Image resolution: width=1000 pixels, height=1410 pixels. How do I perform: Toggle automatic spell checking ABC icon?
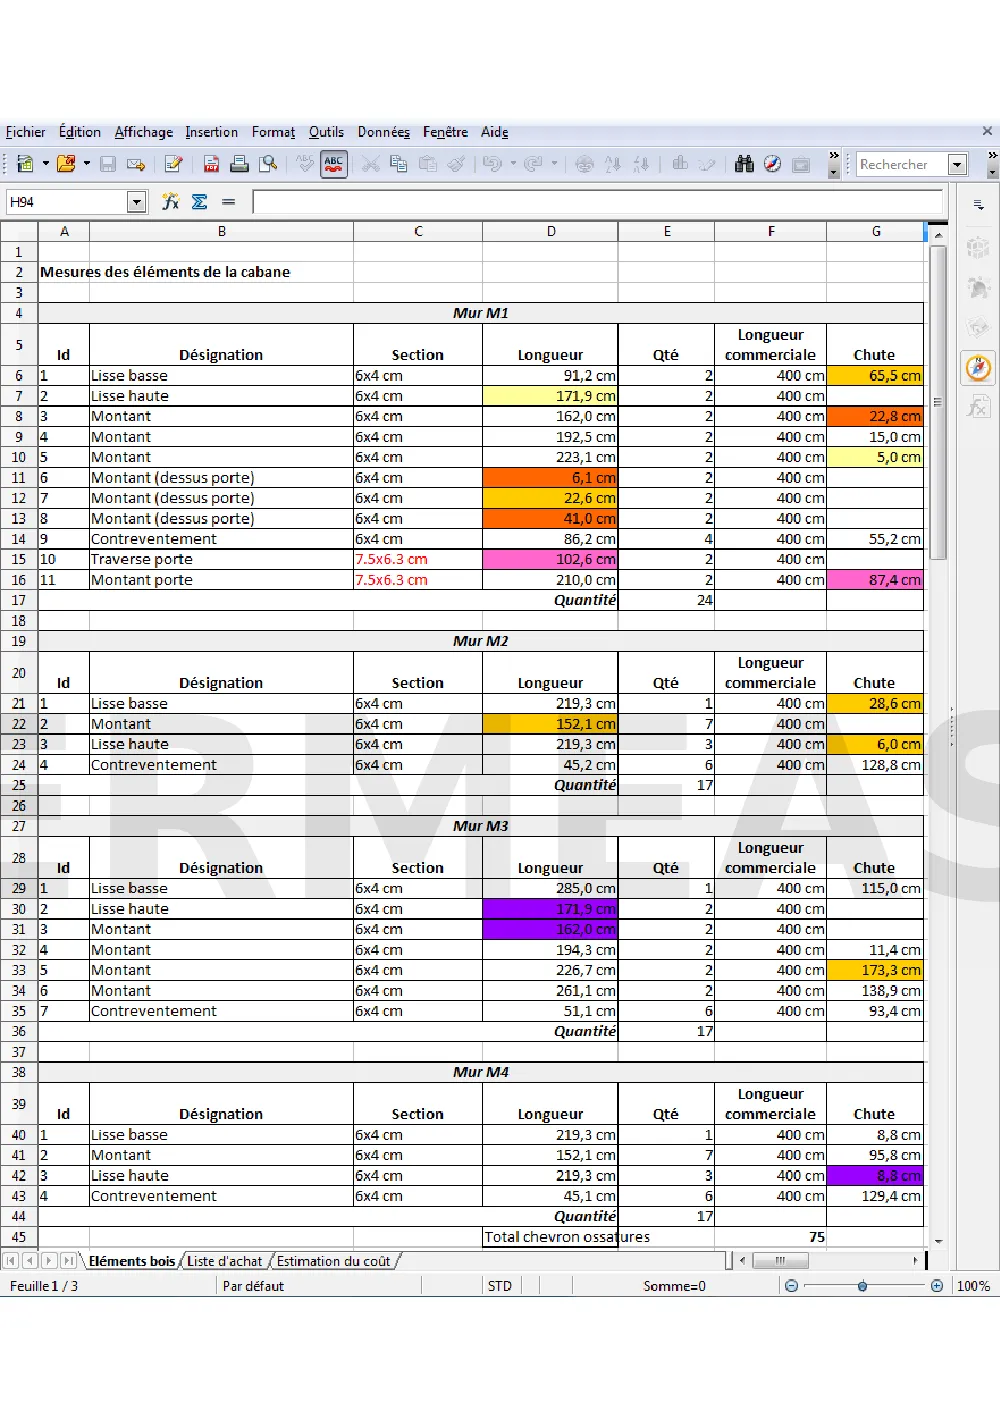[334, 164]
